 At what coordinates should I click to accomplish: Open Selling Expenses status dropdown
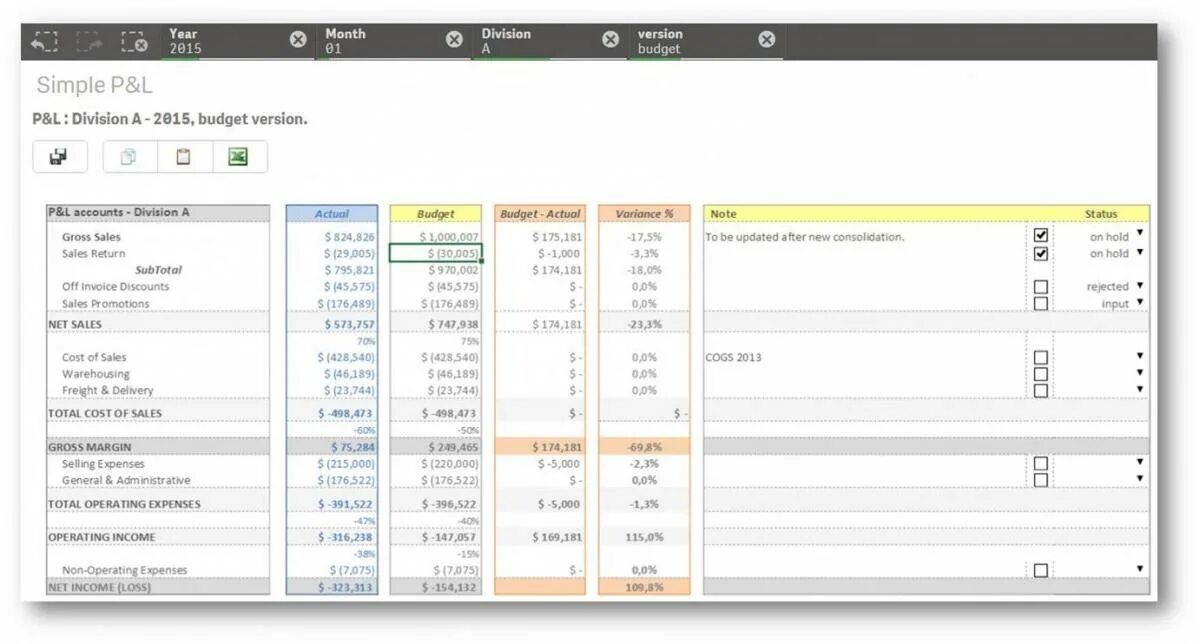click(x=1139, y=462)
